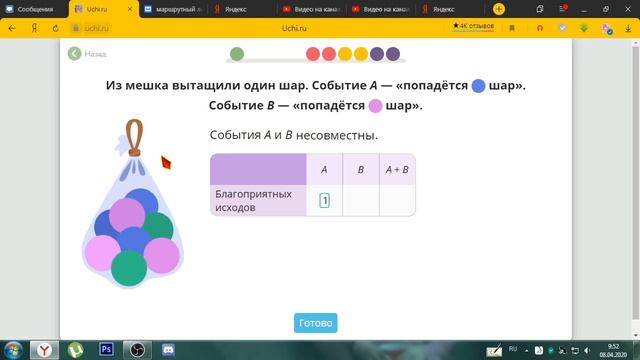
Task: Click the RU language indicator
Action: (513, 349)
